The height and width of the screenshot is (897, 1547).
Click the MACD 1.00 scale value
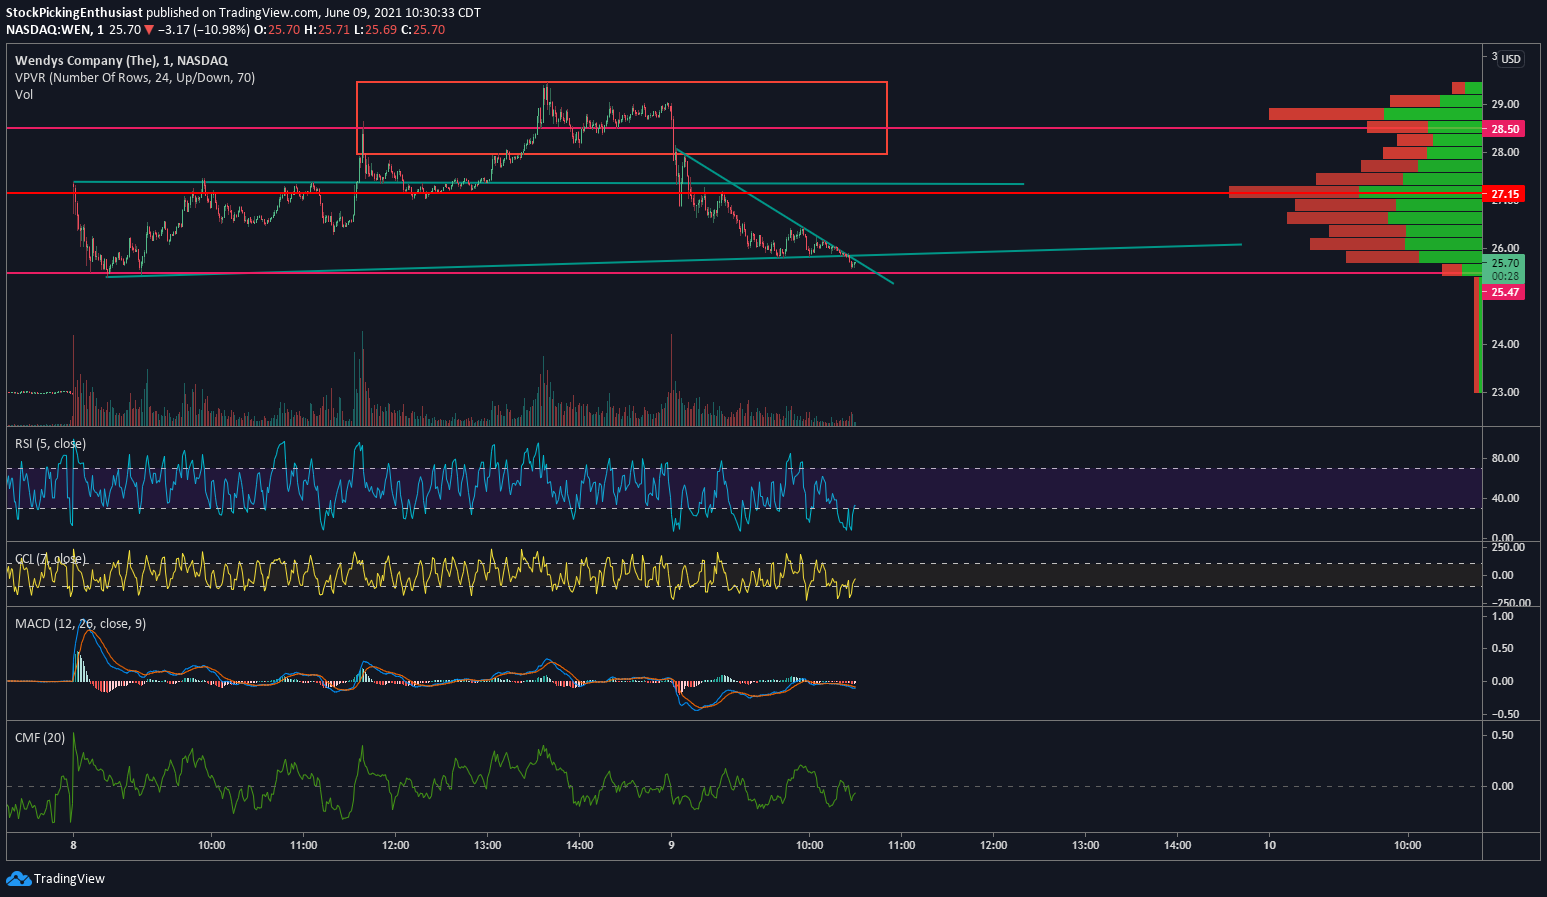point(1502,616)
